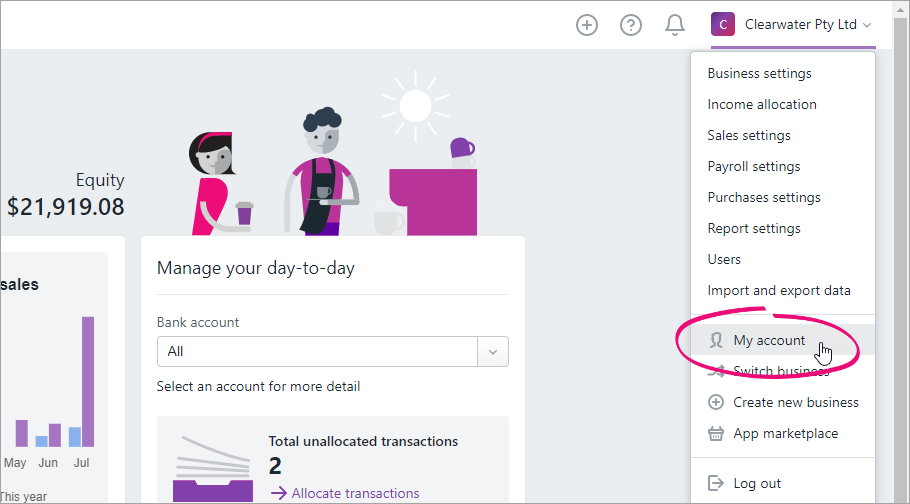
Task: Open Import and export data
Action: coord(779,291)
